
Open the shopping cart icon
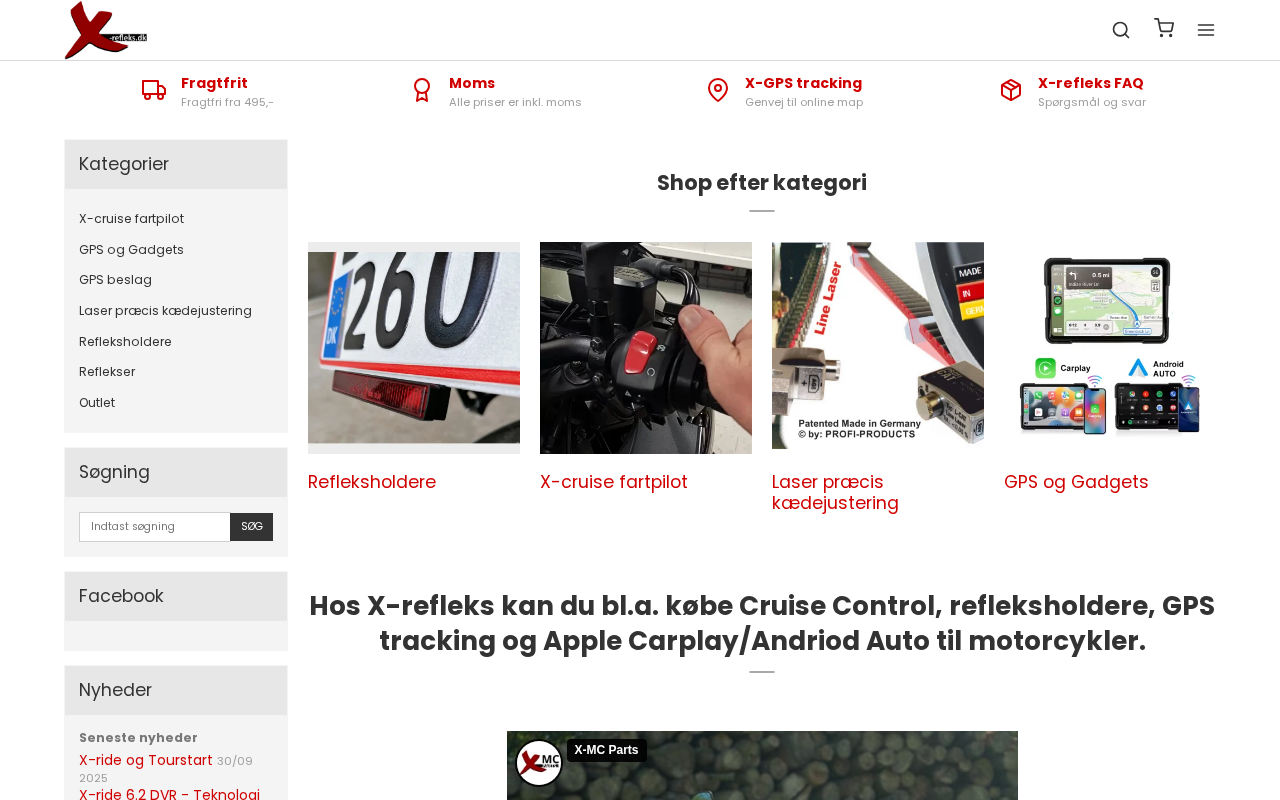[x=1164, y=28]
